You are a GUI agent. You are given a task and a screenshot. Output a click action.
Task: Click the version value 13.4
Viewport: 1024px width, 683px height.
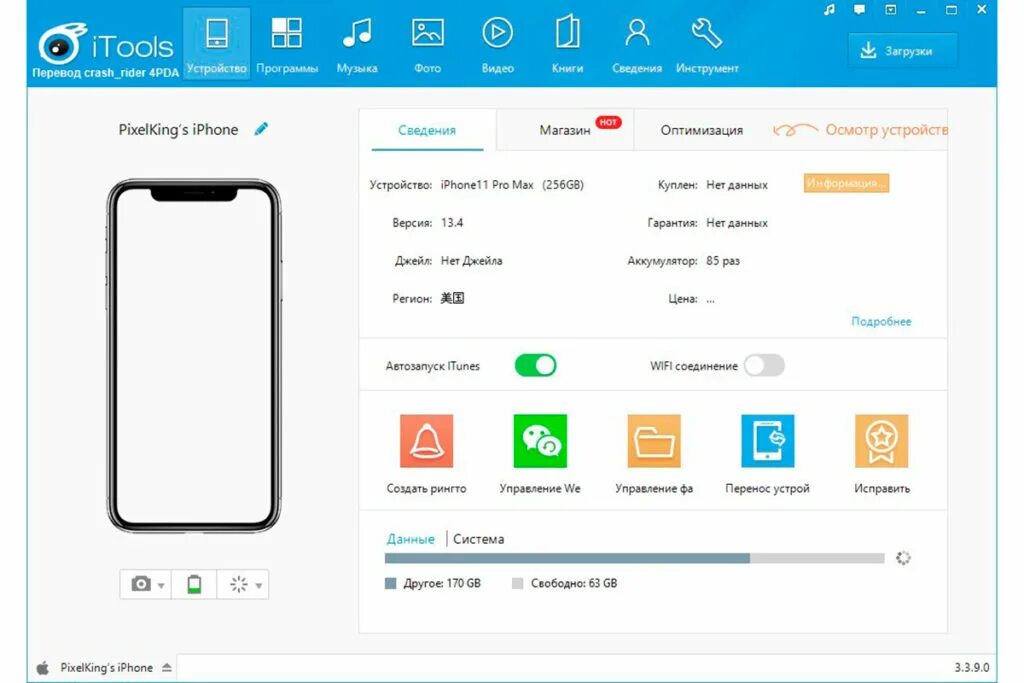click(452, 223)
